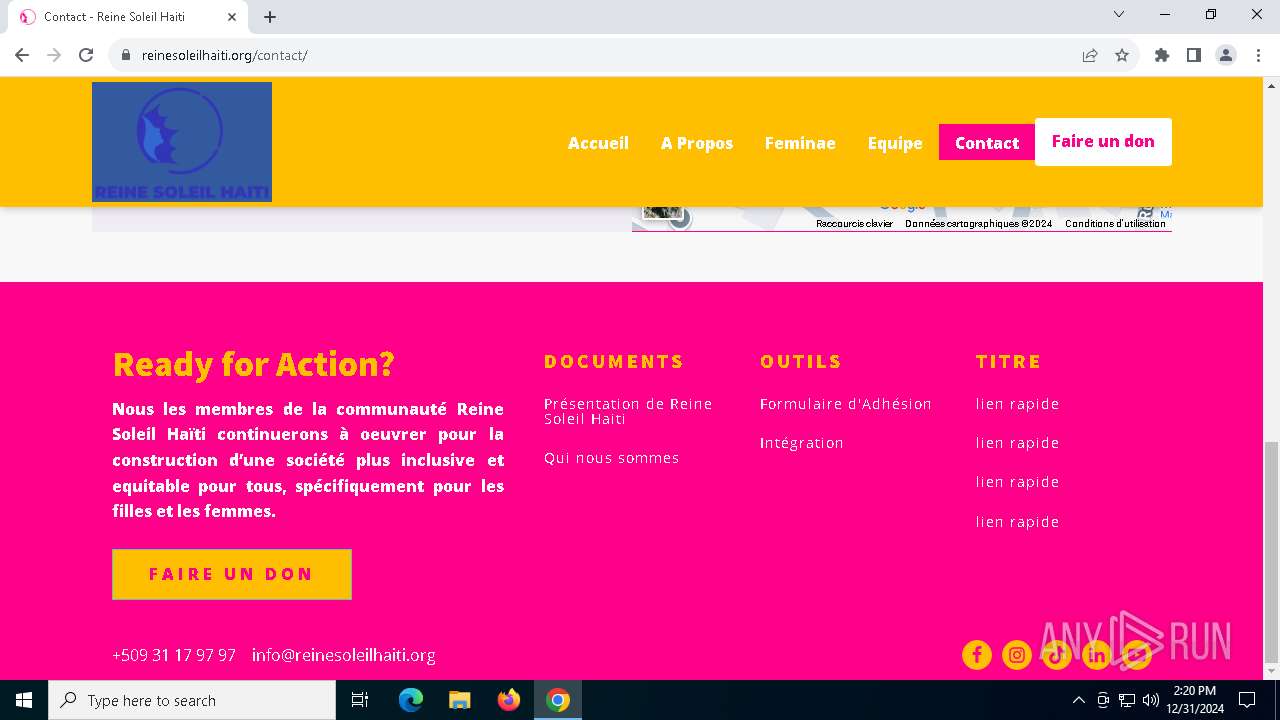The height and width of the screenshot is (720, 1280).
Task: Open the Extensions puzzle icon
Action: [x=1162, y=55]
